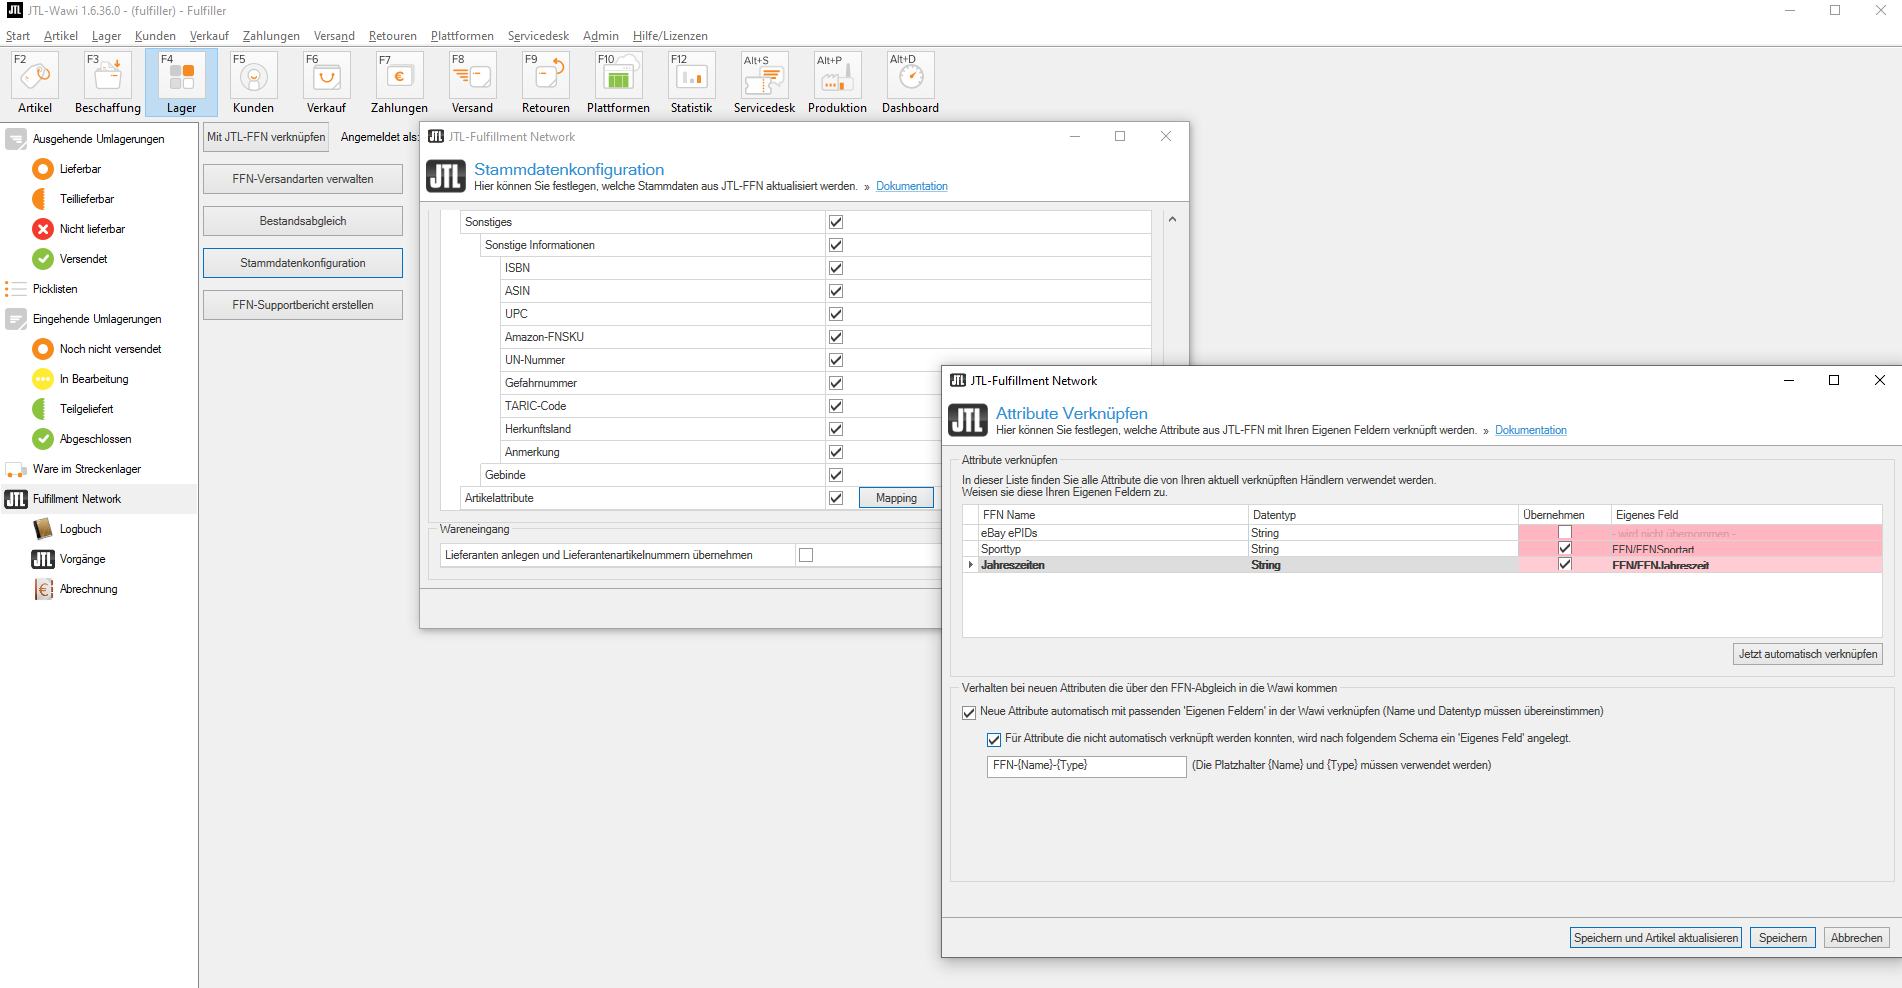
Task: Toggle Lieferanten anlegen checkbox in Wareneingang
Action: click(x=806, y=555)
